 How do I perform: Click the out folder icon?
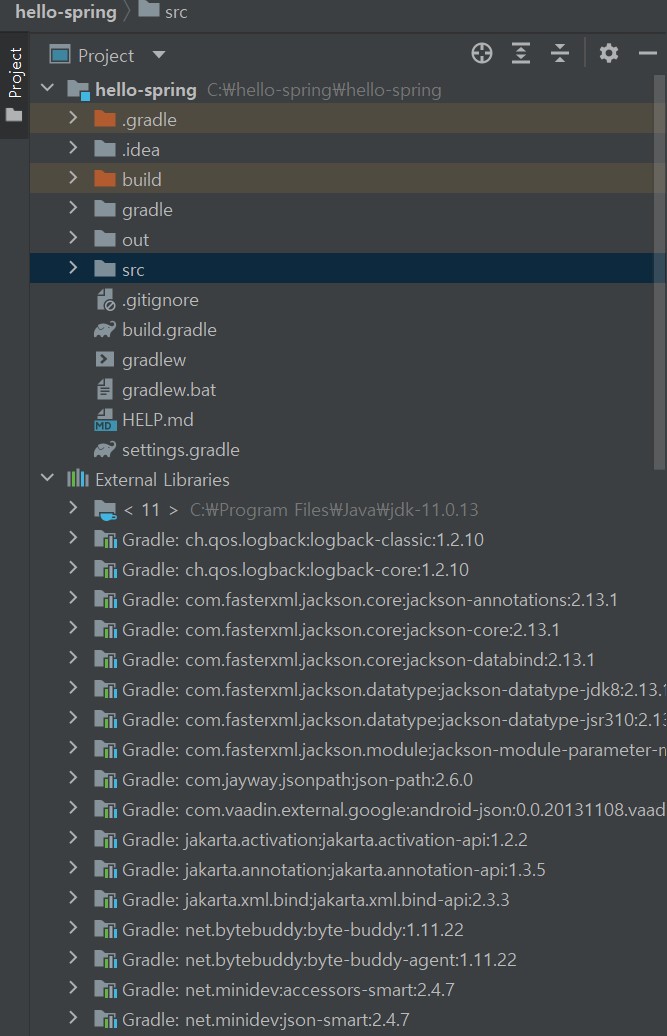click(105, 239)
